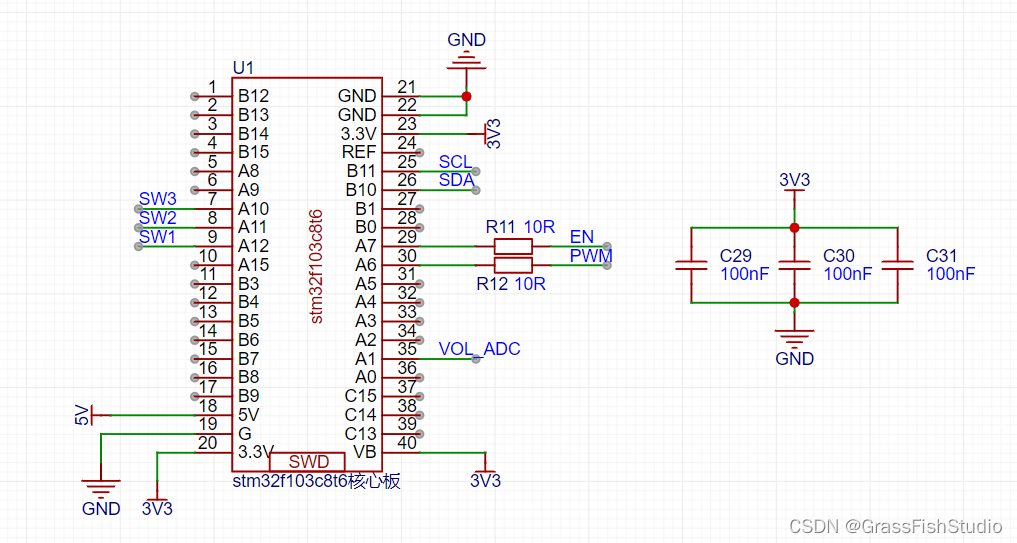Viewport: 1017px width, 543px height.
Task: Click pin name A10 on U1
Action: [x=253, y=209]
